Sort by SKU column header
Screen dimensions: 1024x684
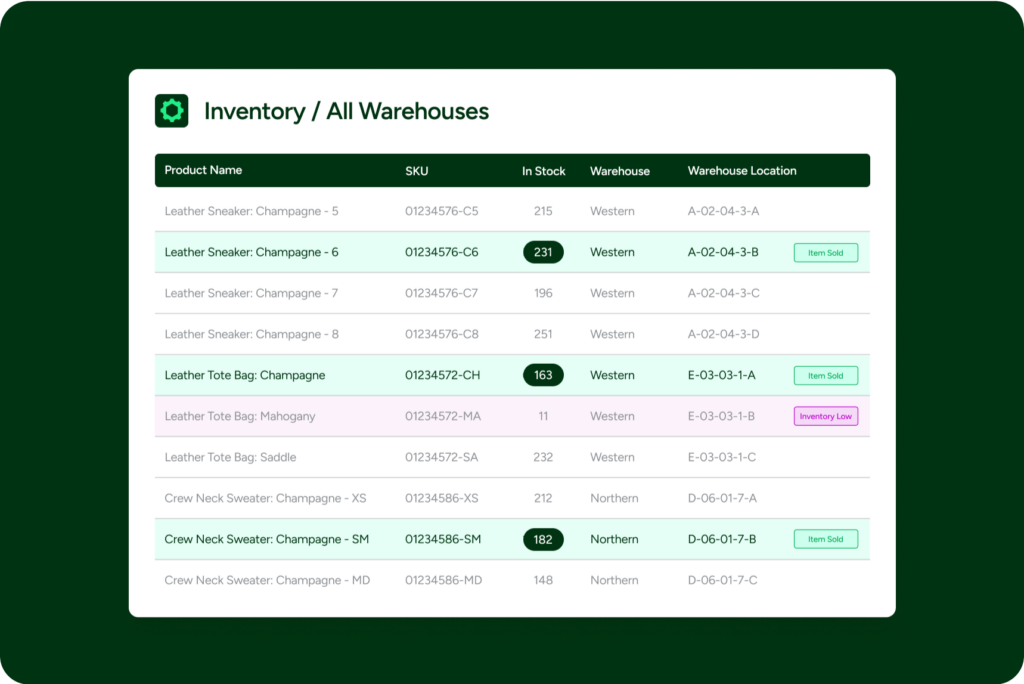tap(416, 171)
